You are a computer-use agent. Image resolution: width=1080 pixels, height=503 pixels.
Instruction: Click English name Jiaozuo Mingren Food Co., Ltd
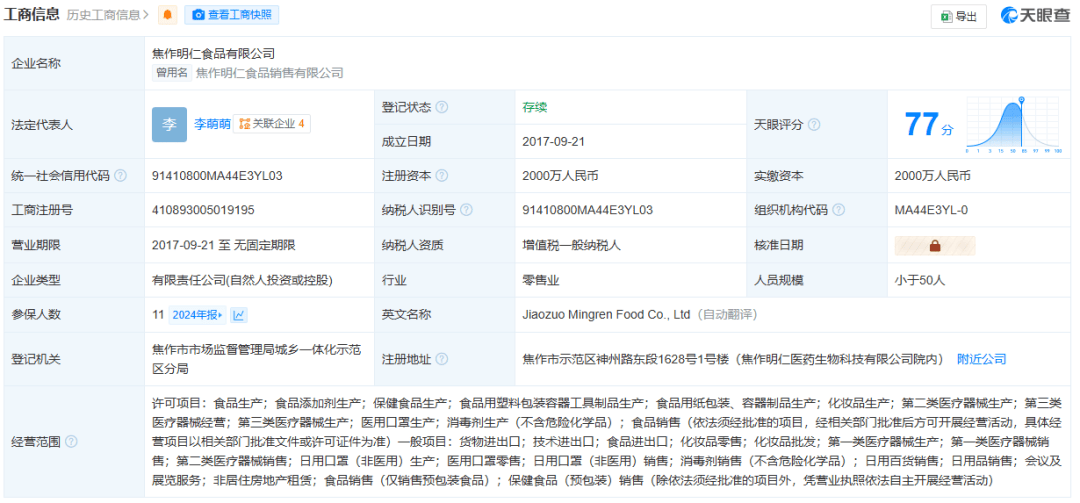[x=606, y=315]
